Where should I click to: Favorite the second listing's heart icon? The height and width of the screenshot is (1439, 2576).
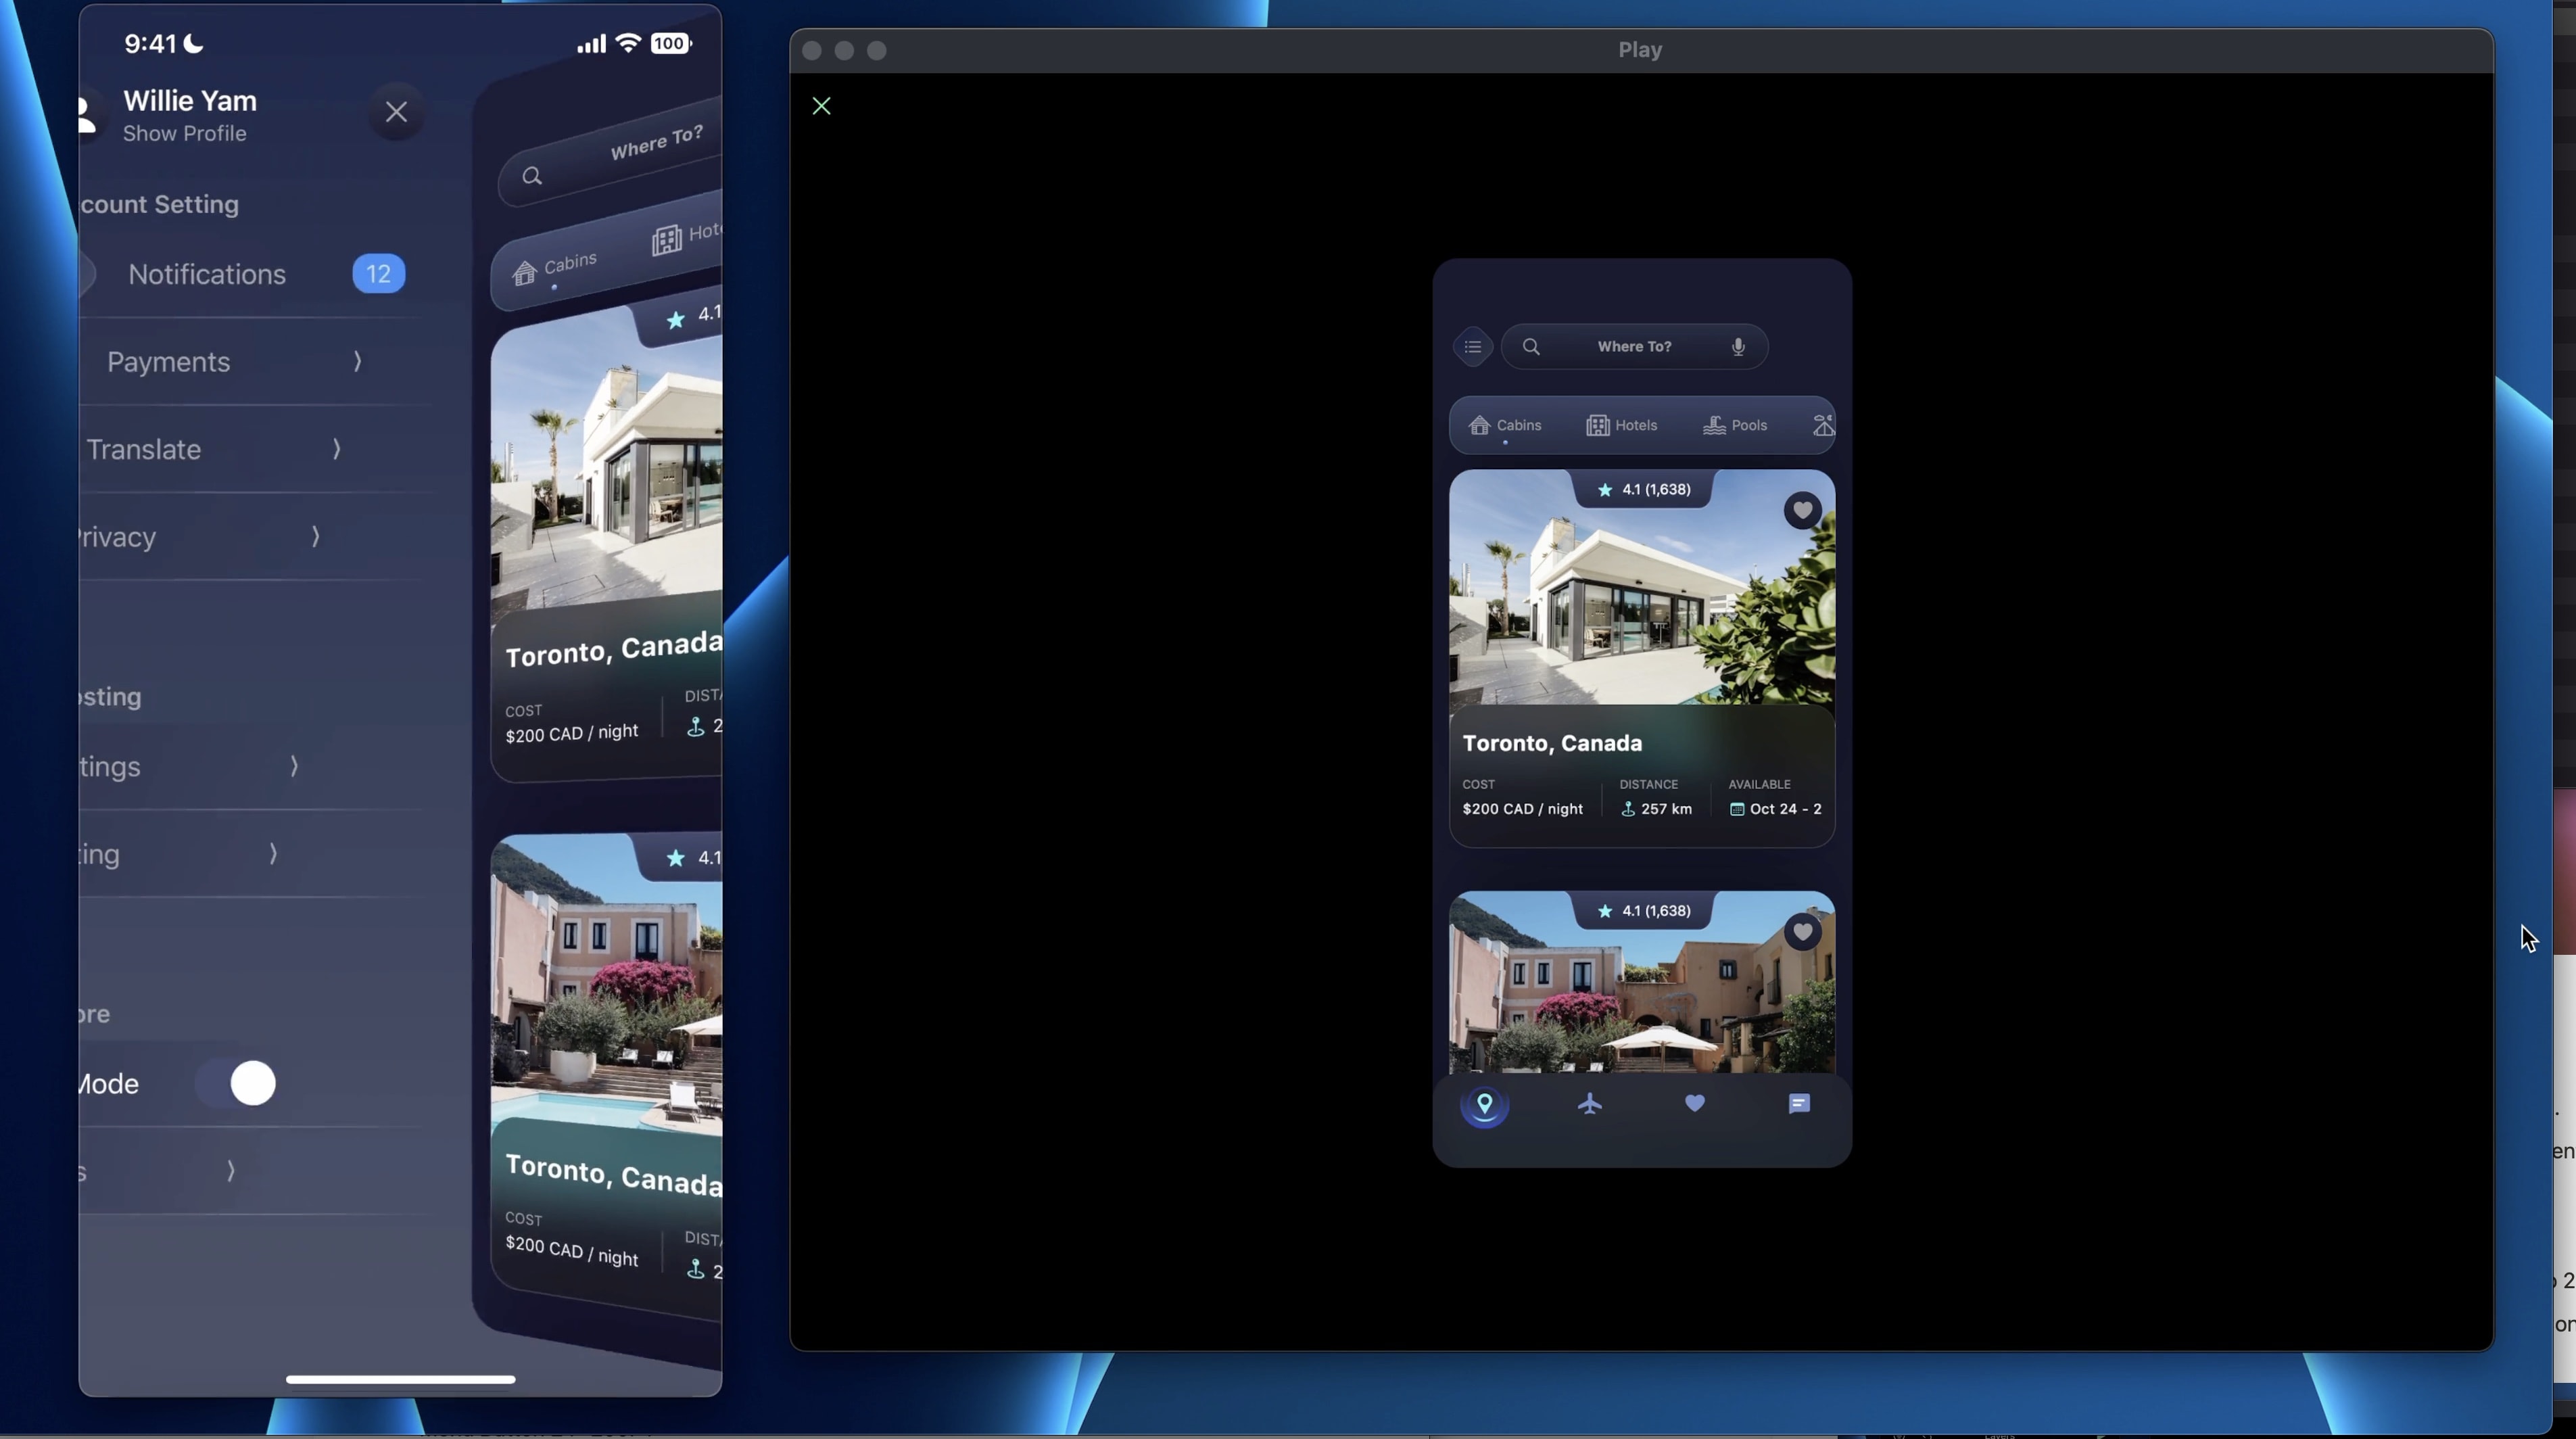(x=1802, y=932)
